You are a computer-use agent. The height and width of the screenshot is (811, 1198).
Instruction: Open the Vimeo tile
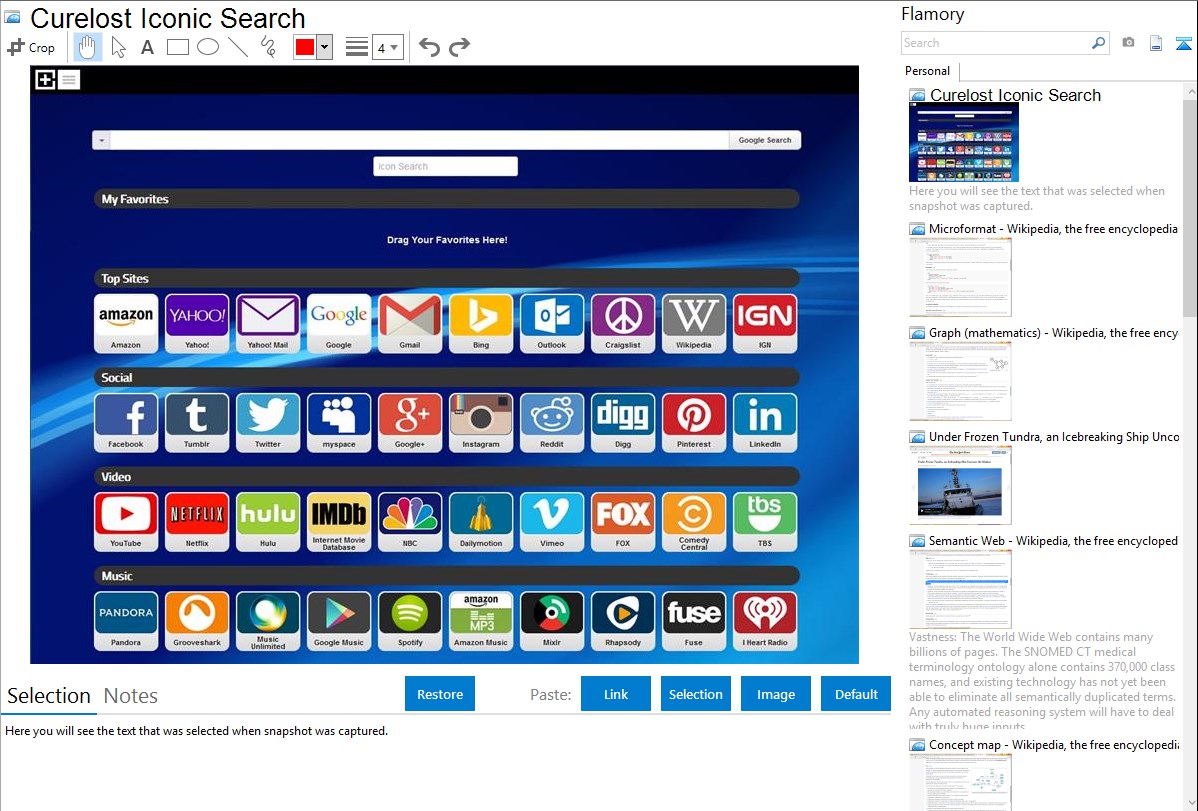coord(552,522)
